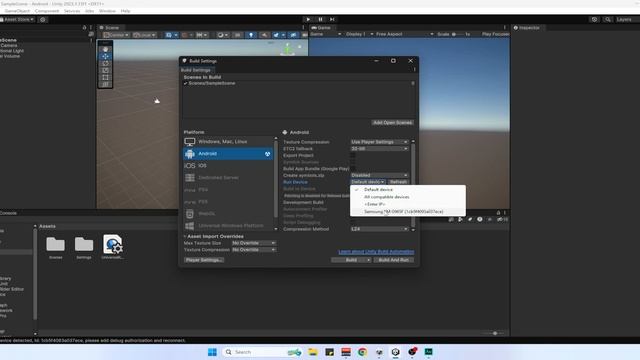Open the Build button dropdown arrow
The width and height of the screenshot is (640, 360).
[369, 260]
